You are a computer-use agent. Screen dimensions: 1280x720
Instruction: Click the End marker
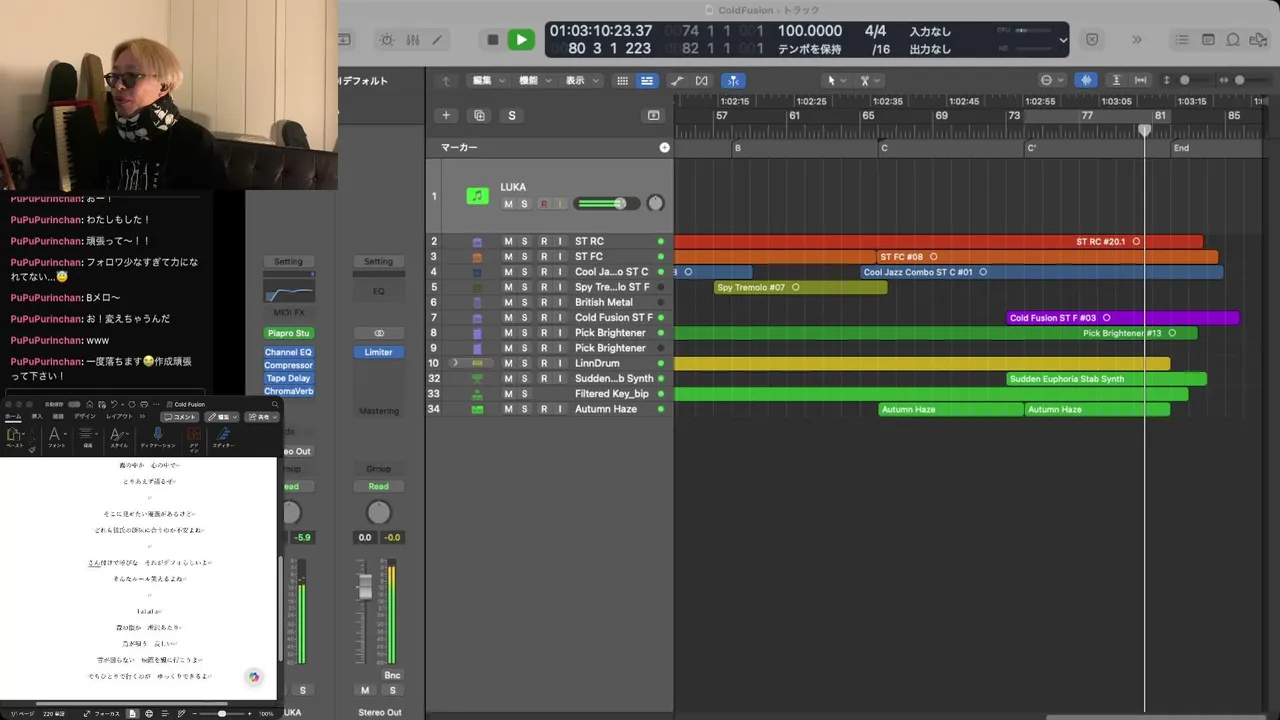pos(1181,148)
